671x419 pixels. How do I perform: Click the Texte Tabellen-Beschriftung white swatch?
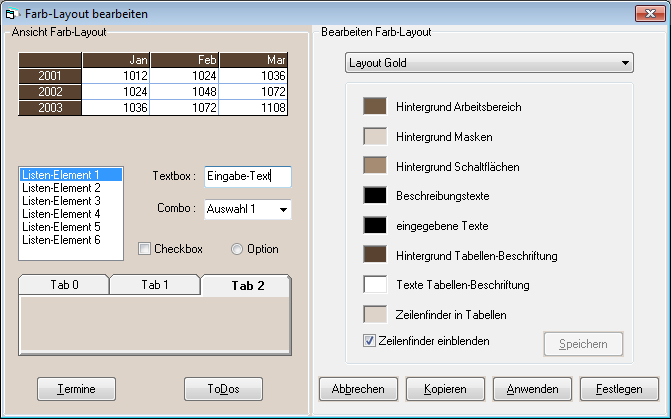click(375, 285)
